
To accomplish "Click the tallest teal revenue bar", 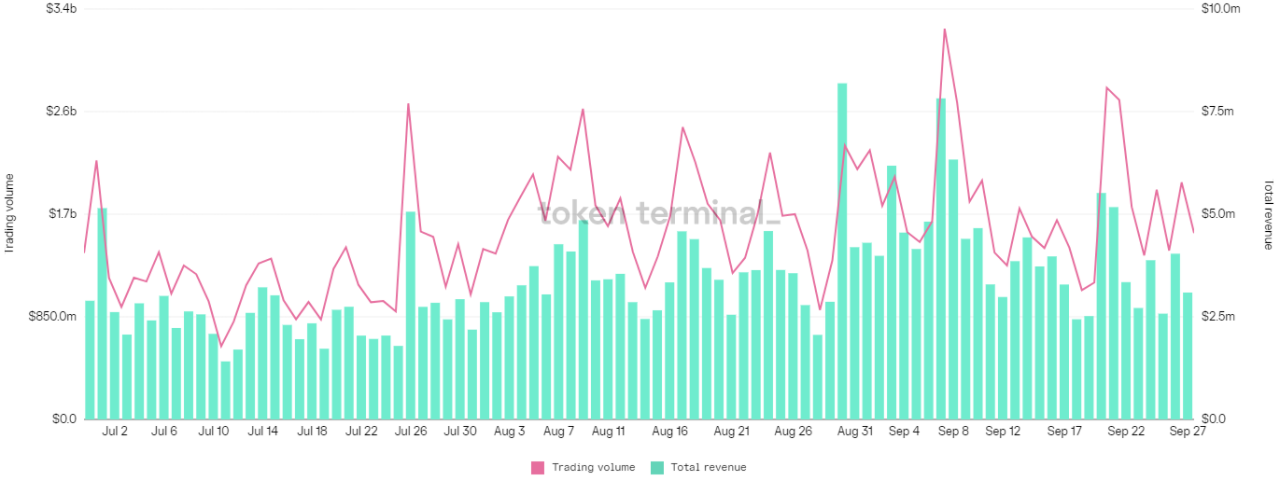I will coord(843,250).
